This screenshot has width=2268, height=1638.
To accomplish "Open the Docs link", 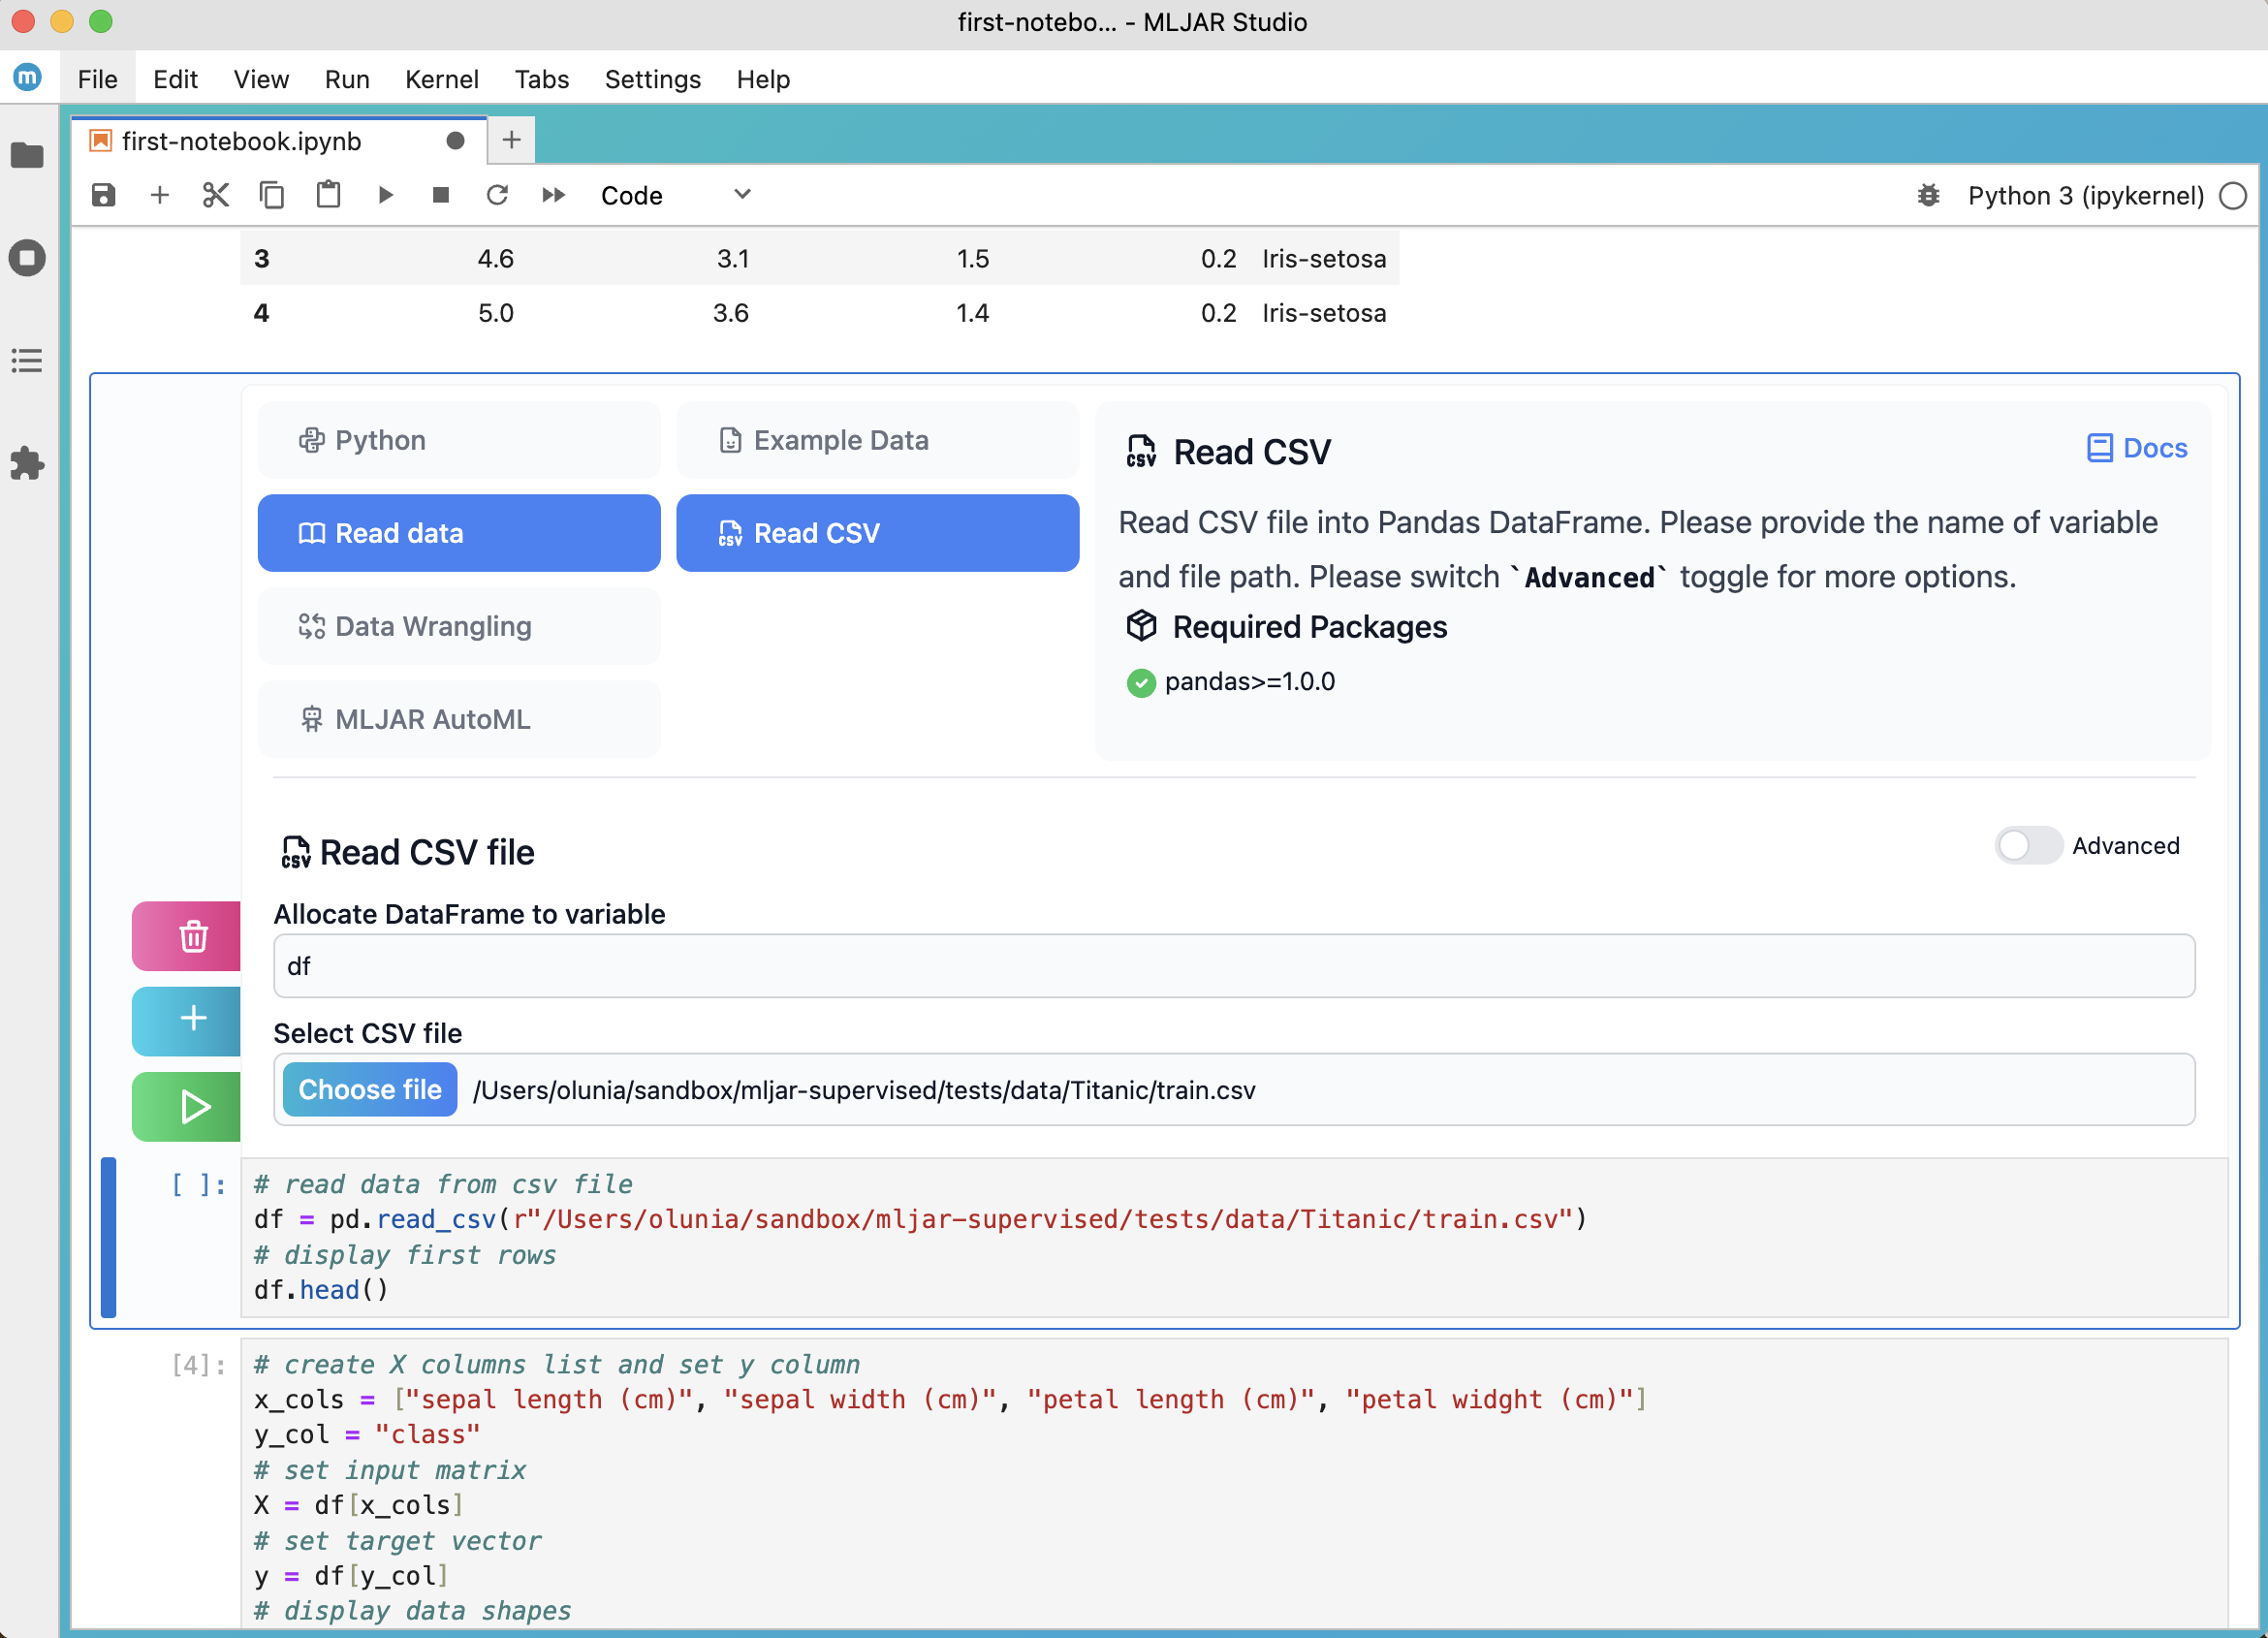I will 2138,448.
